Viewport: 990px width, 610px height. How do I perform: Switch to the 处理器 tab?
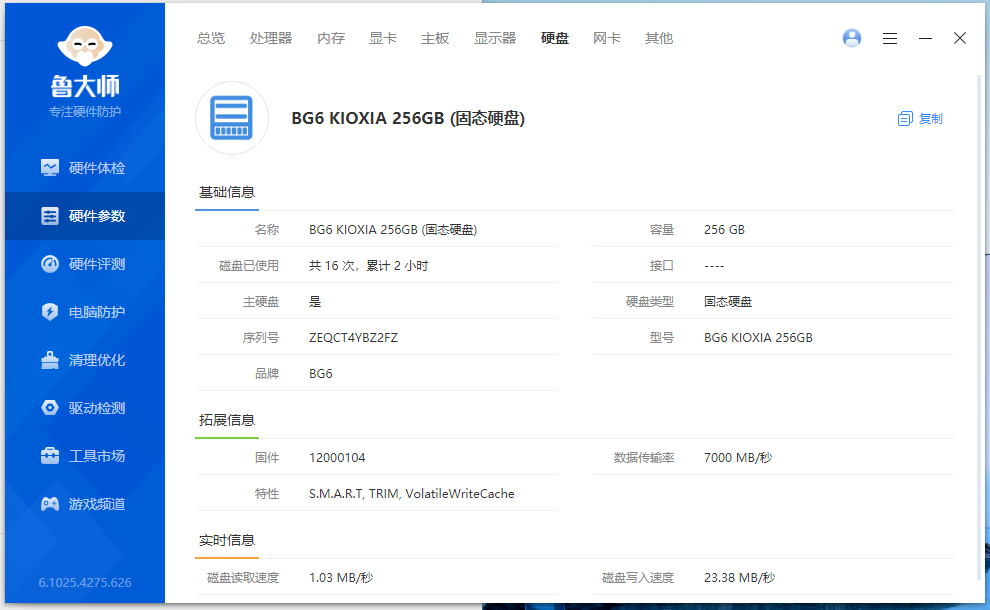(x=270, y=38)
